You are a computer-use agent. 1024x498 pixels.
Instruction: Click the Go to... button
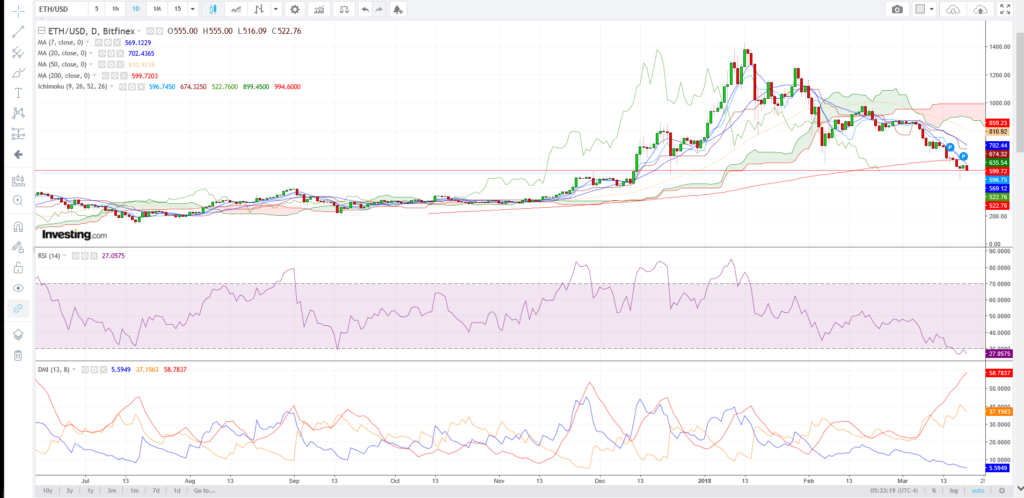click(206, 490)
